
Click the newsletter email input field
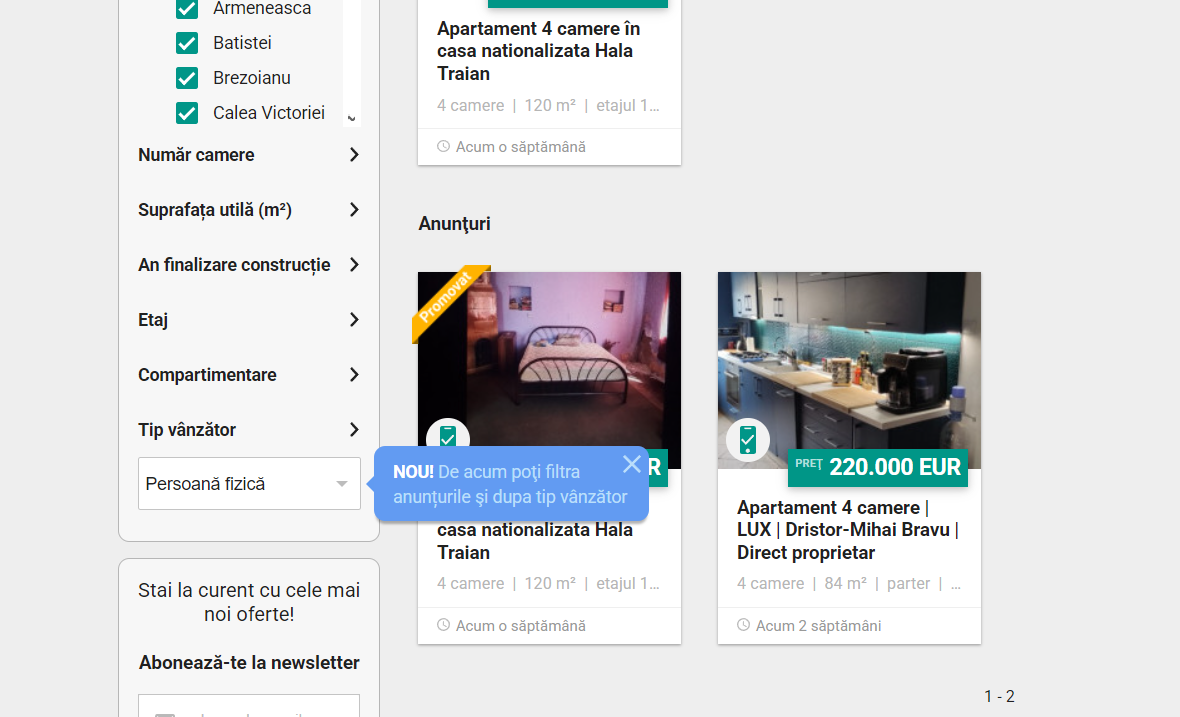tap(249, 706)
